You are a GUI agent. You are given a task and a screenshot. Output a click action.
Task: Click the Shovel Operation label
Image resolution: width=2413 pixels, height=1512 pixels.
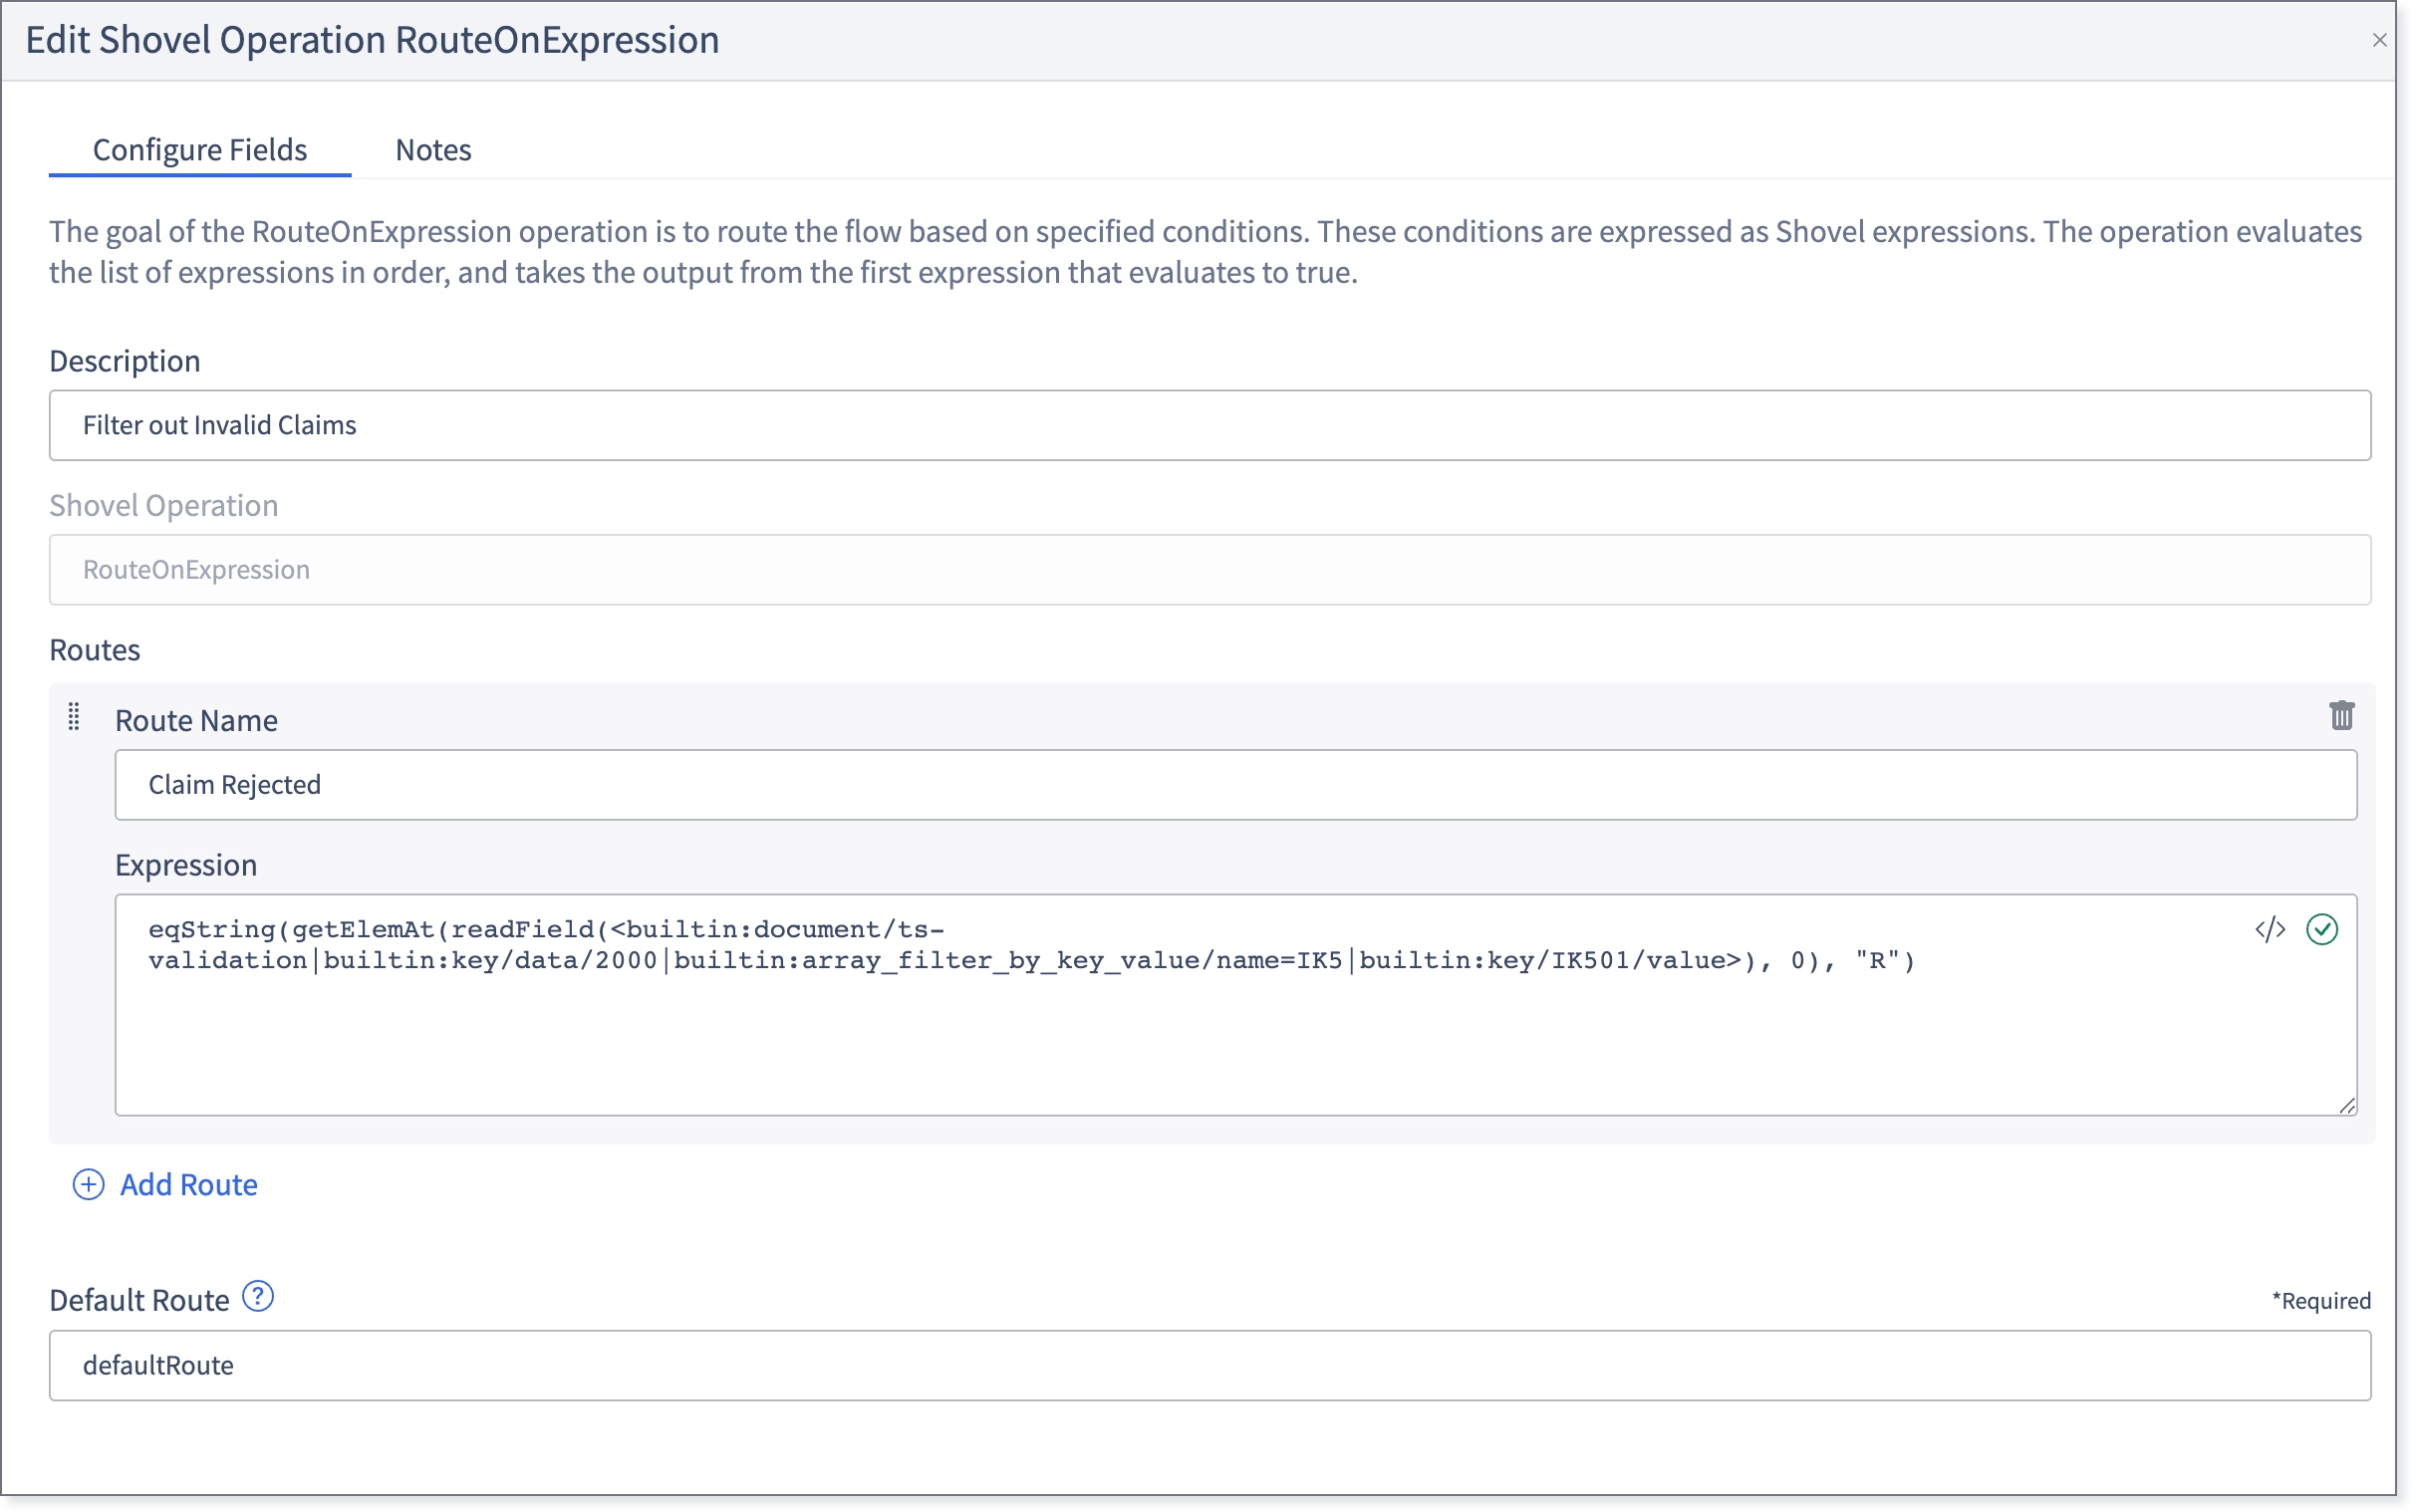[164, 505]
